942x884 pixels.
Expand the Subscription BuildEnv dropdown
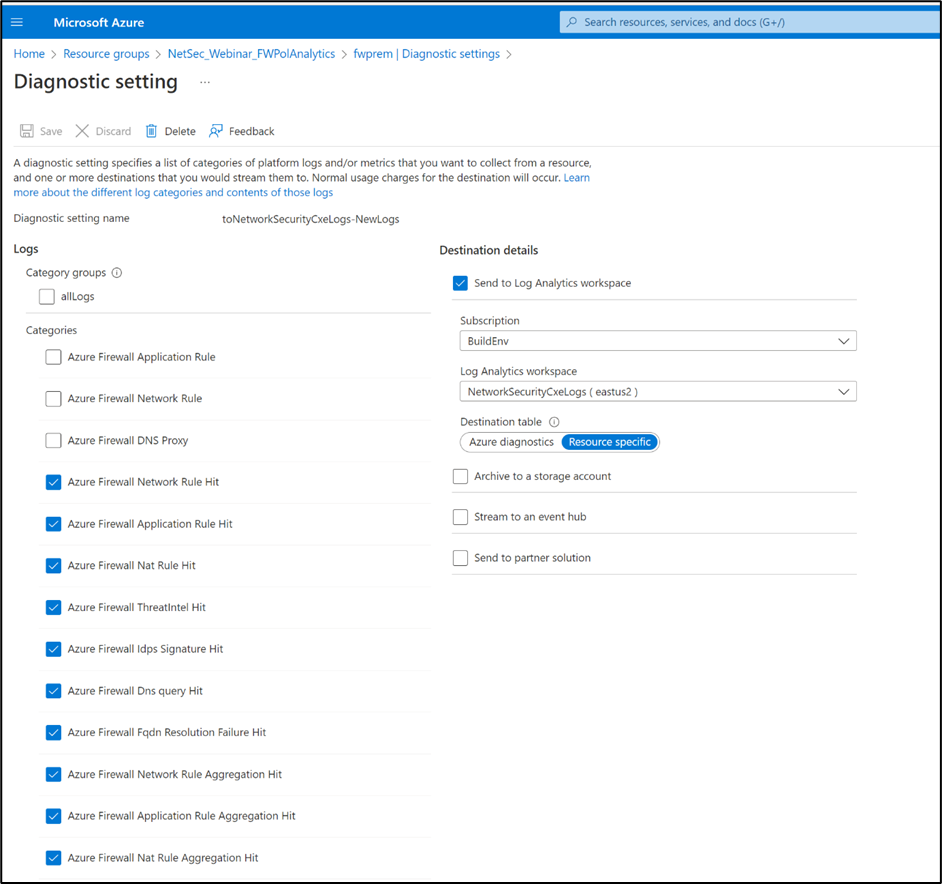click(658, 341)
